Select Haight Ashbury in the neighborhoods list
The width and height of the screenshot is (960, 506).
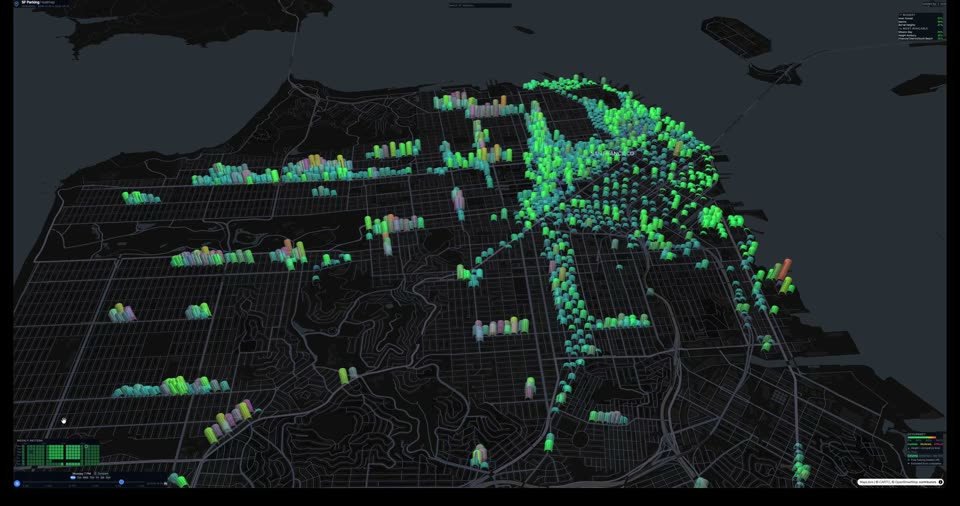tap(921, 36)
